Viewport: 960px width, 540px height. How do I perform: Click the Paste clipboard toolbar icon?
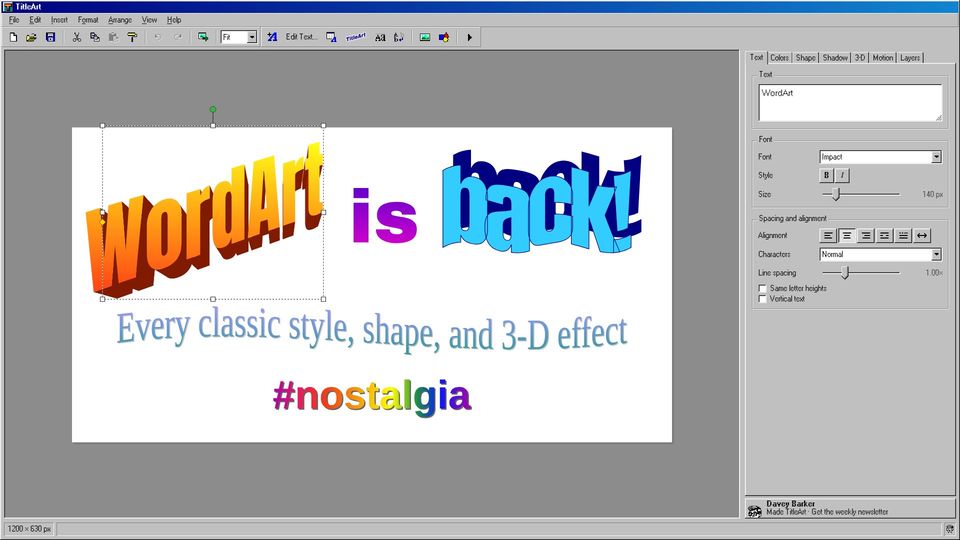click(113, 37)
